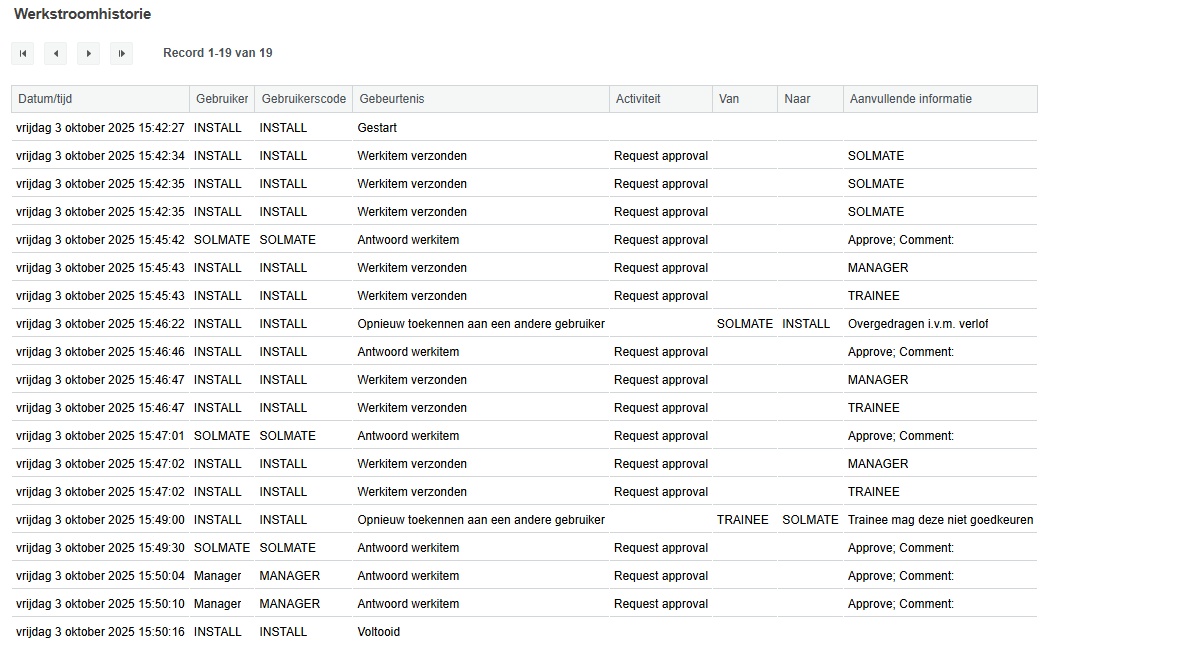Click the Aanvullende informatie column header
Viewport: 1183px width, 656px height.
click(x=910, y=99)
